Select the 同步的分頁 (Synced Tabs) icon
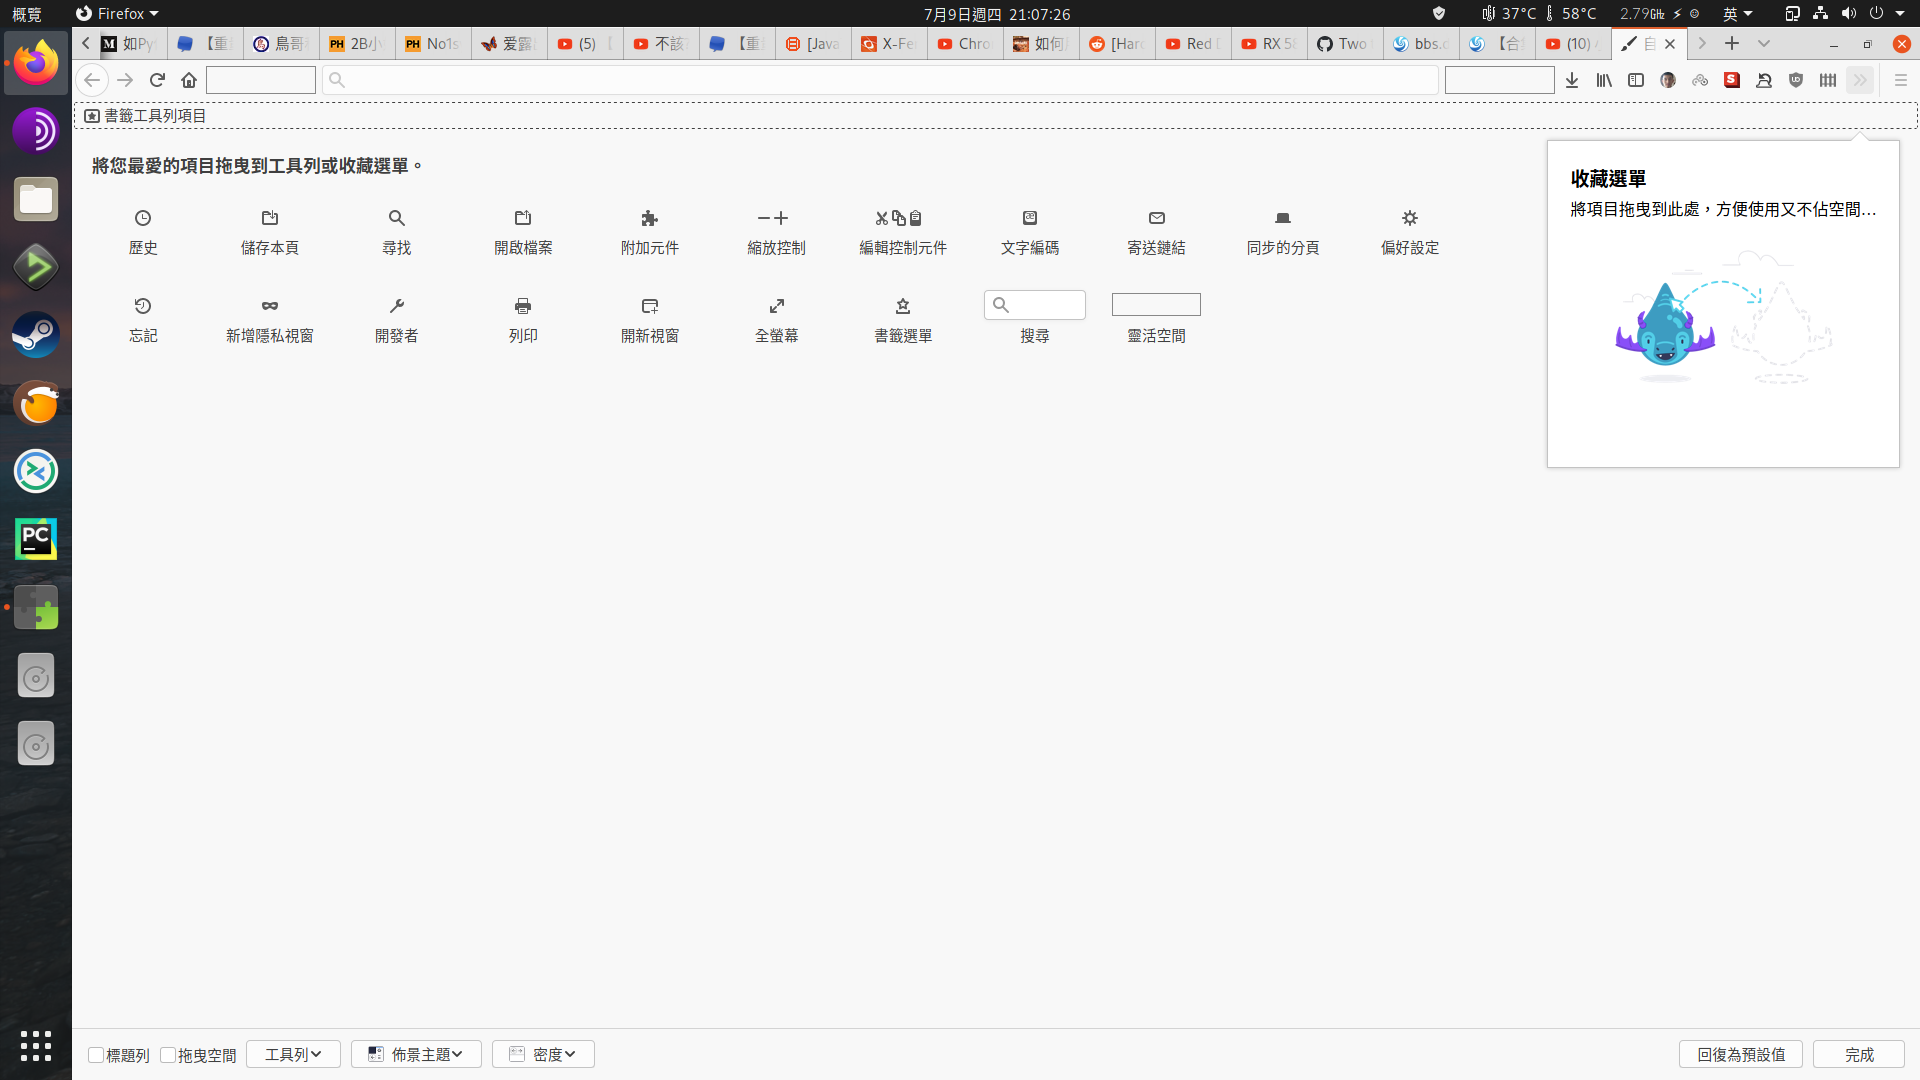The height and width of the screenshot is (1080, 1920). click(x=1283, y=218)
